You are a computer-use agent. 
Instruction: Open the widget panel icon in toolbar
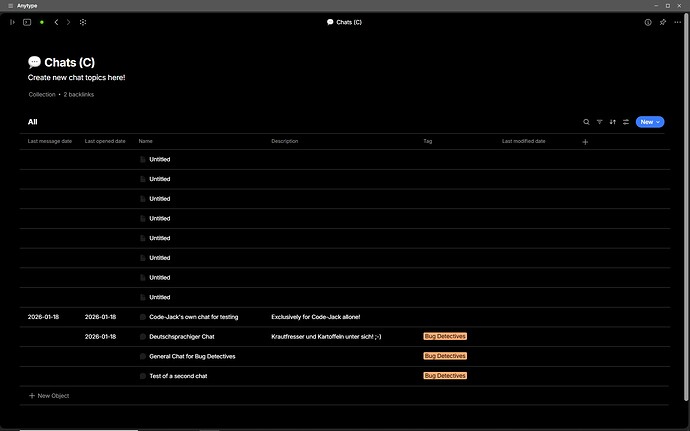[x=27, y=22]
